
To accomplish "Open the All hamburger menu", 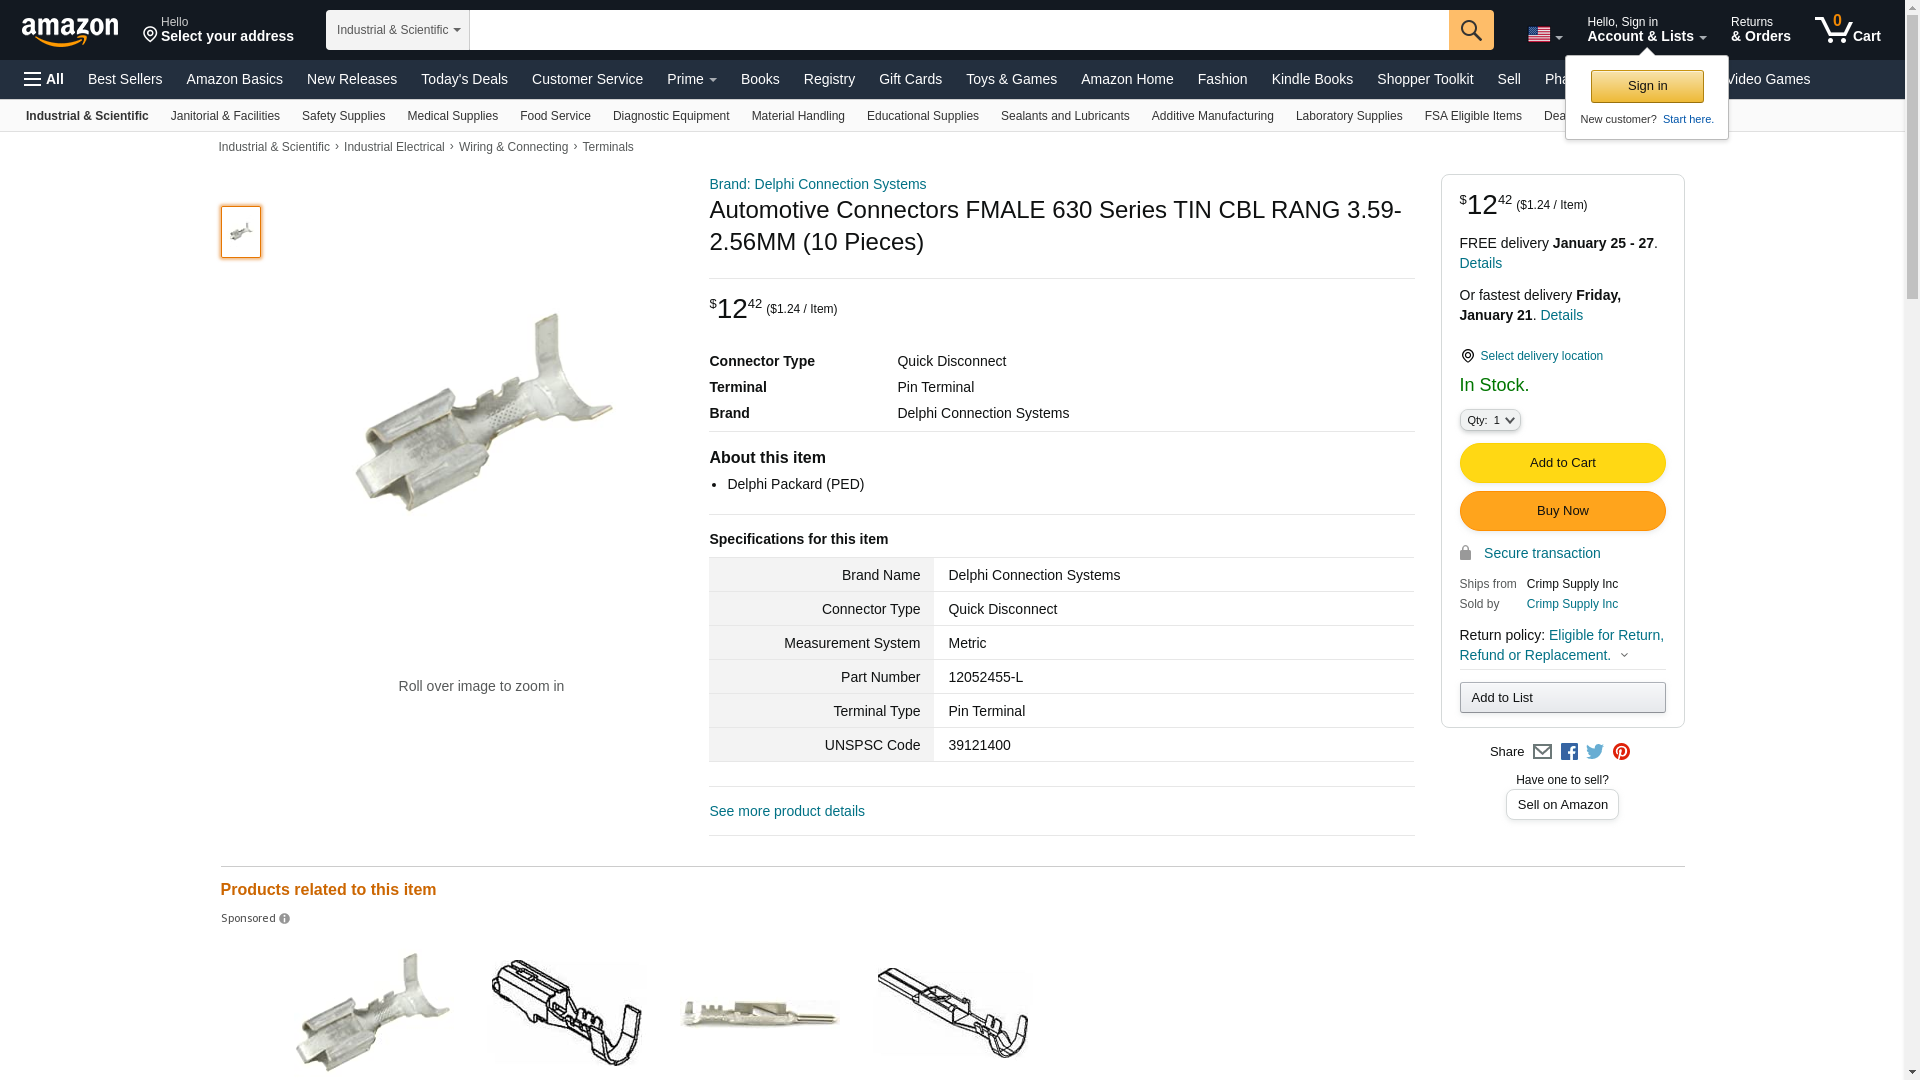I will point(44,79).
